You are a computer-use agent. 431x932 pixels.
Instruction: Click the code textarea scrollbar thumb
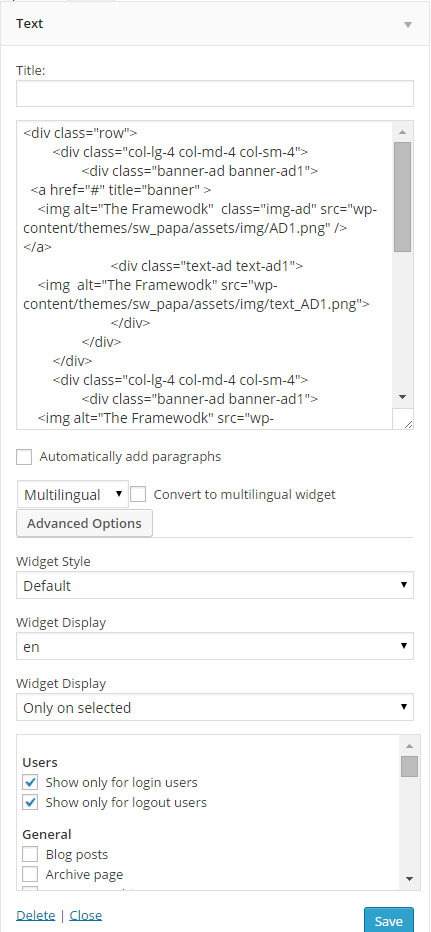click(x=402, y=197)
